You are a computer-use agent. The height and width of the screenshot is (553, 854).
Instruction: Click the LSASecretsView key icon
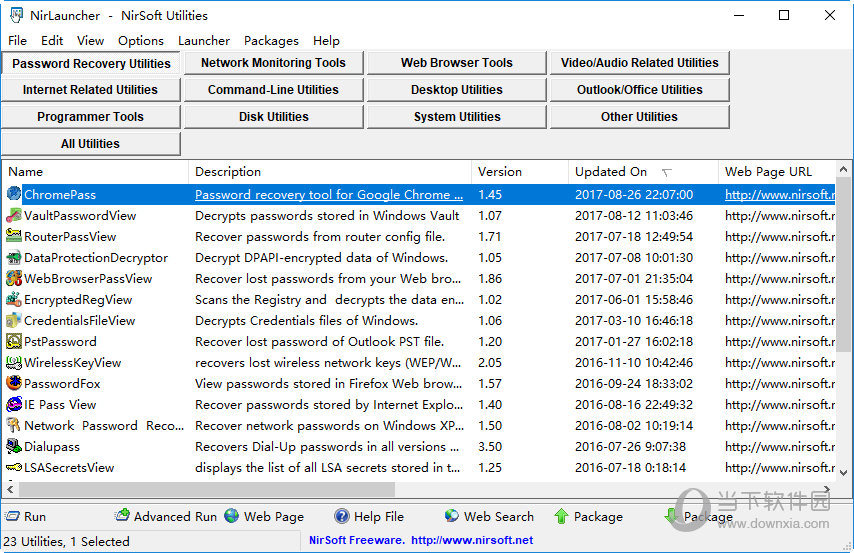click(x=14, y=467)
